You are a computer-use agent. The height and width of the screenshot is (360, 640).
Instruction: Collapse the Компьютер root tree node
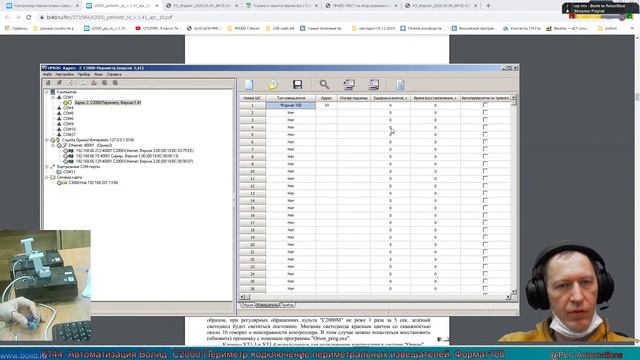[x=47, y=92]
